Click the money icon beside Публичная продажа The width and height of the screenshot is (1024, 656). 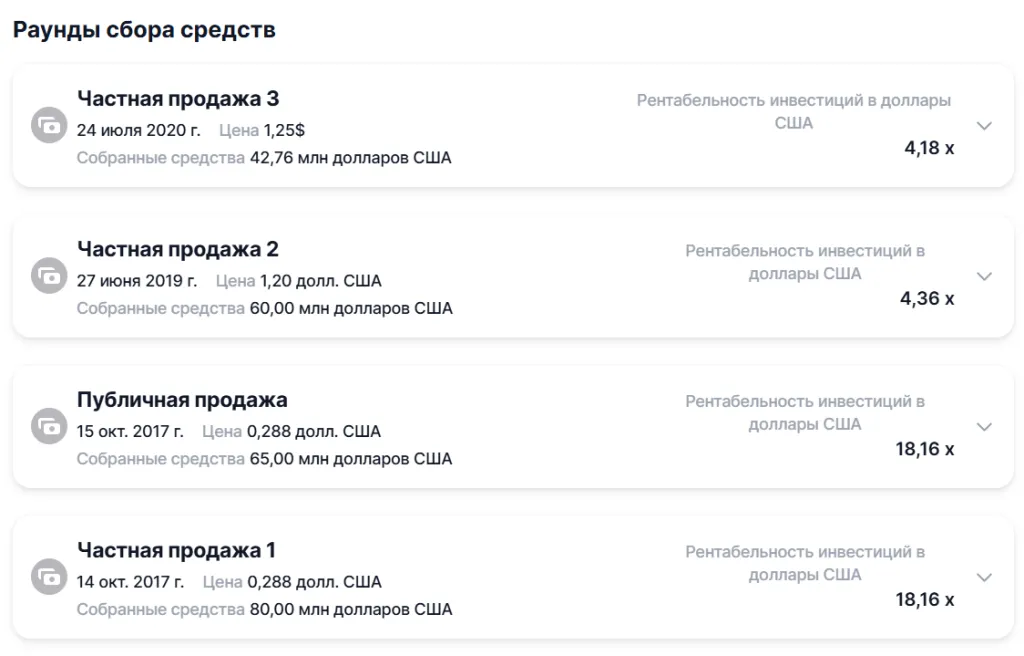point(49,427)
